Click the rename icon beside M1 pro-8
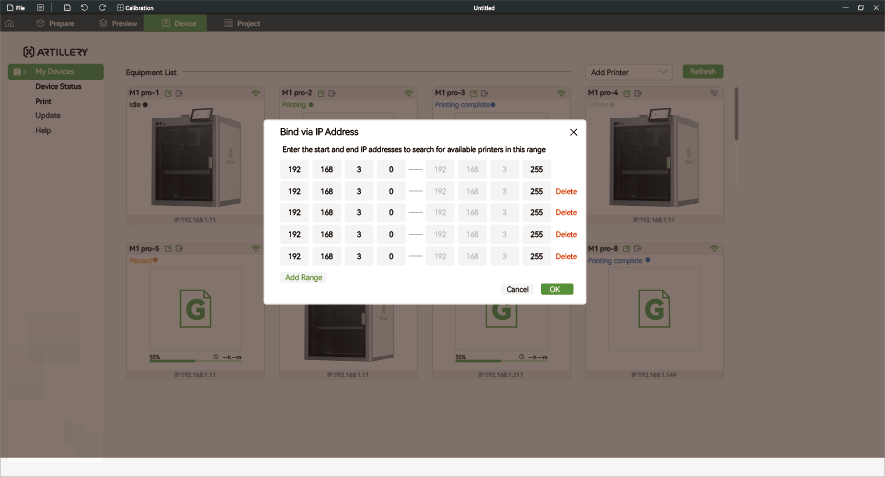 pos(627,249)
